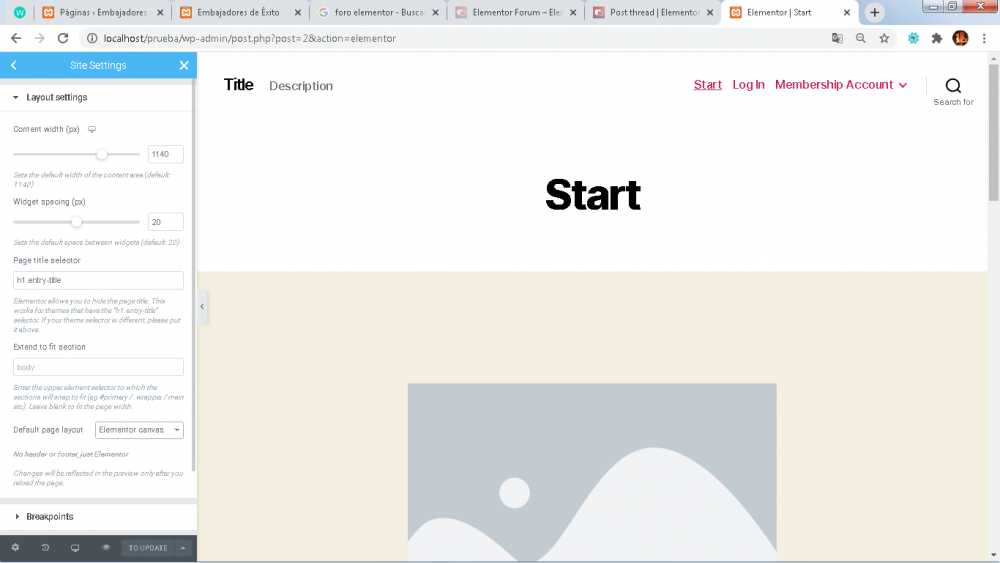Image resolution: width=1000 pixels, height=563 pixels.
Task: Open the Extensions puzzle icon
Action: [937, 38]
